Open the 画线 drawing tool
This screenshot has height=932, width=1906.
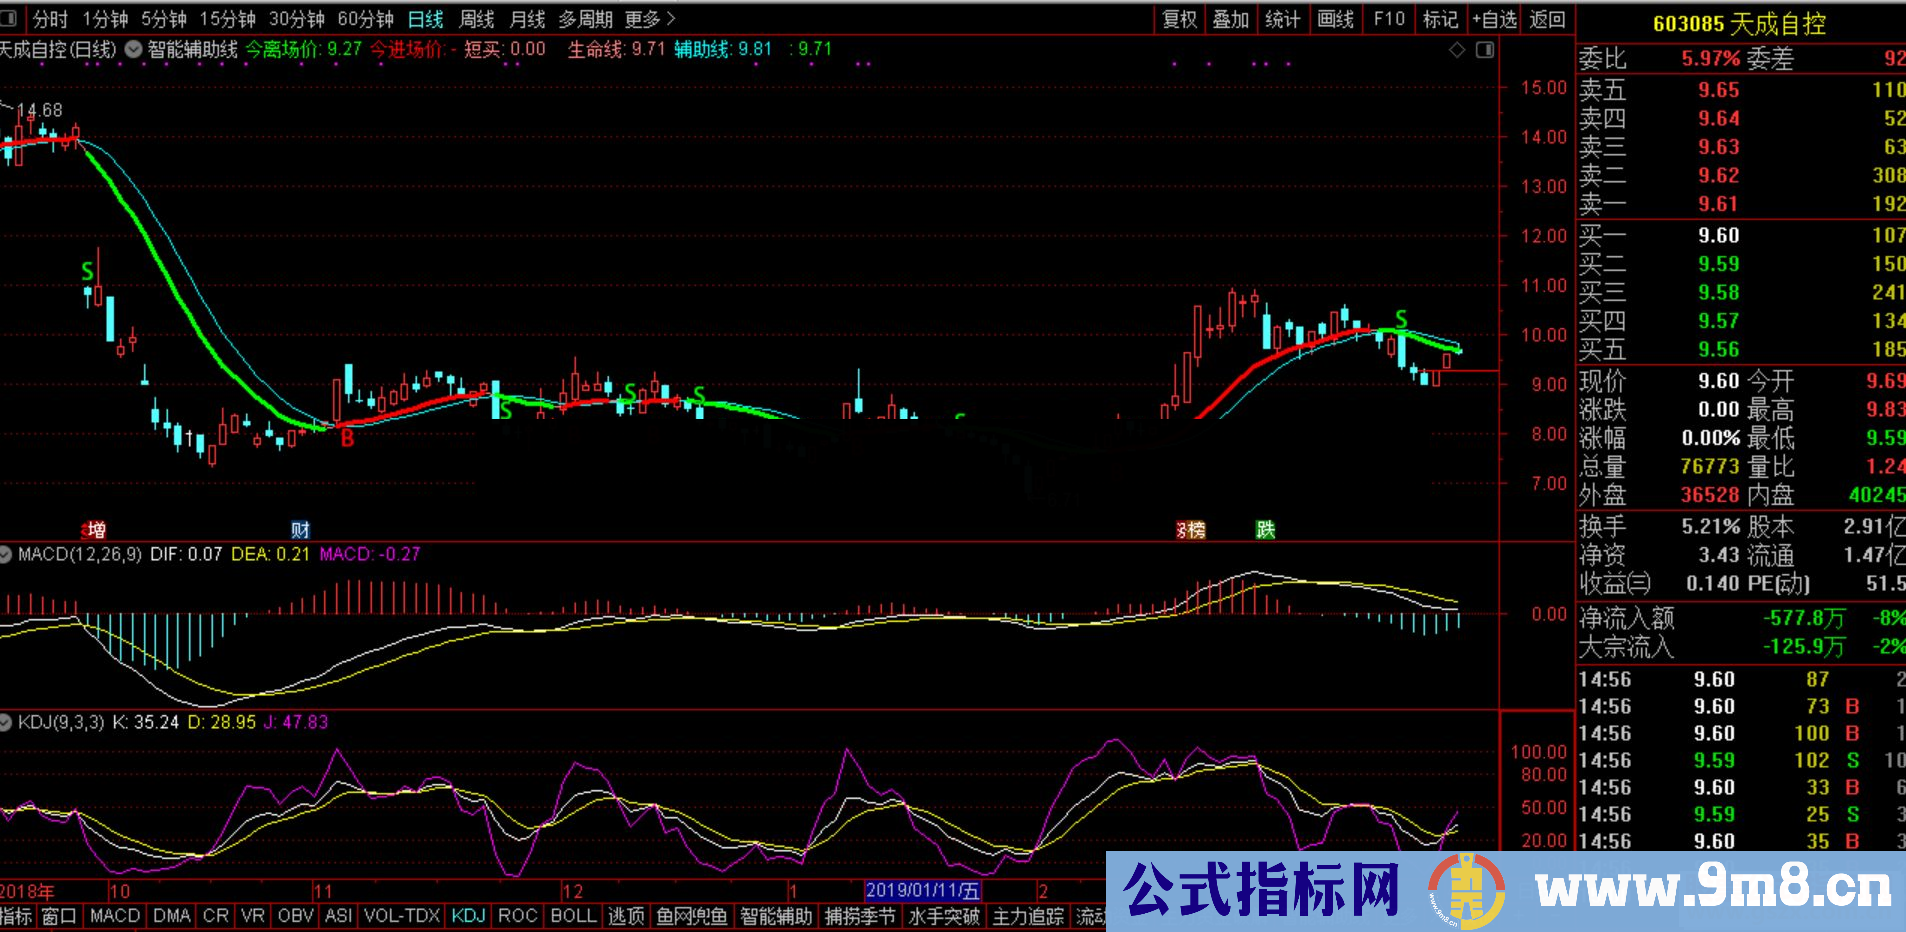tap(1335, 19)
